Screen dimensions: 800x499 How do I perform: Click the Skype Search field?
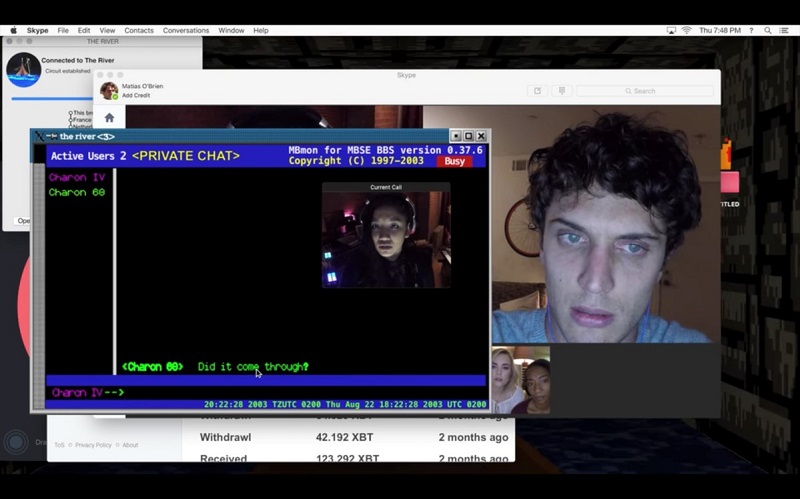coord(645,91)
